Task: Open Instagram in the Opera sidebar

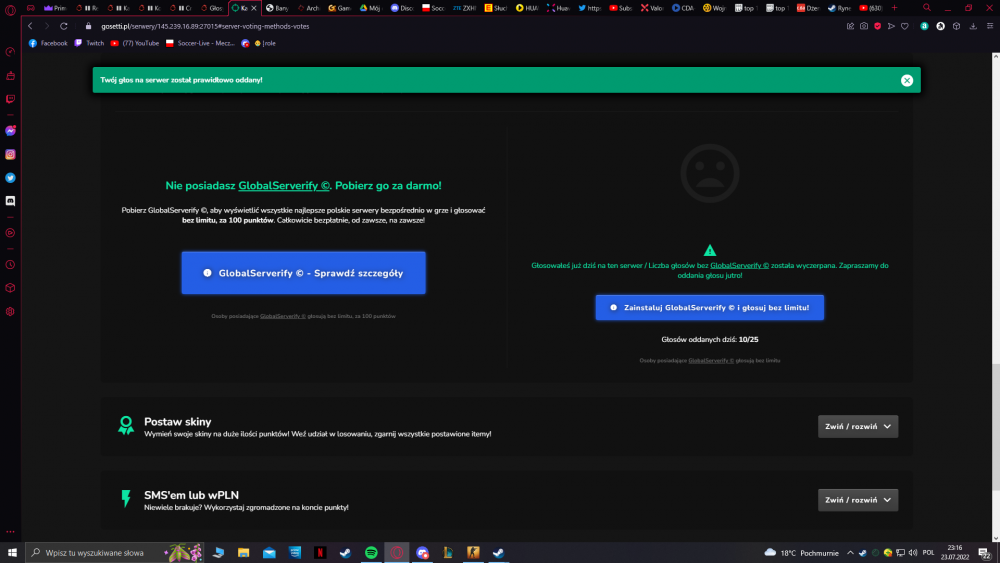Action: point(10,154)
